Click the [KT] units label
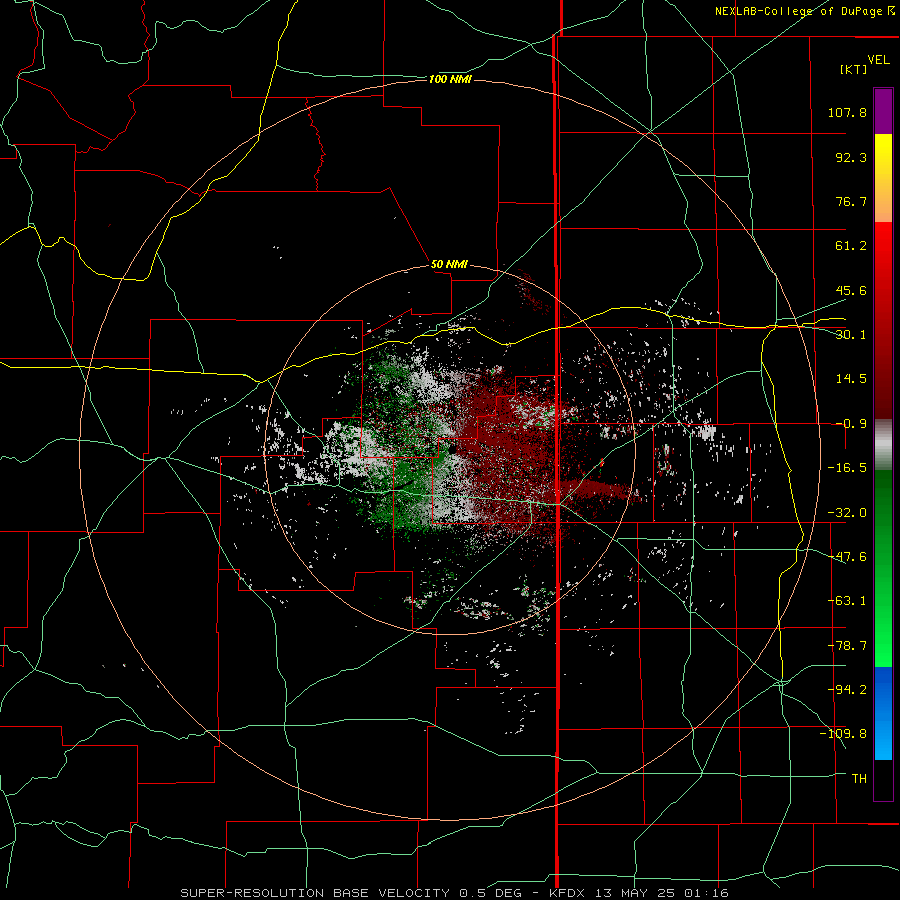900x900 pixels. (853, 69)
